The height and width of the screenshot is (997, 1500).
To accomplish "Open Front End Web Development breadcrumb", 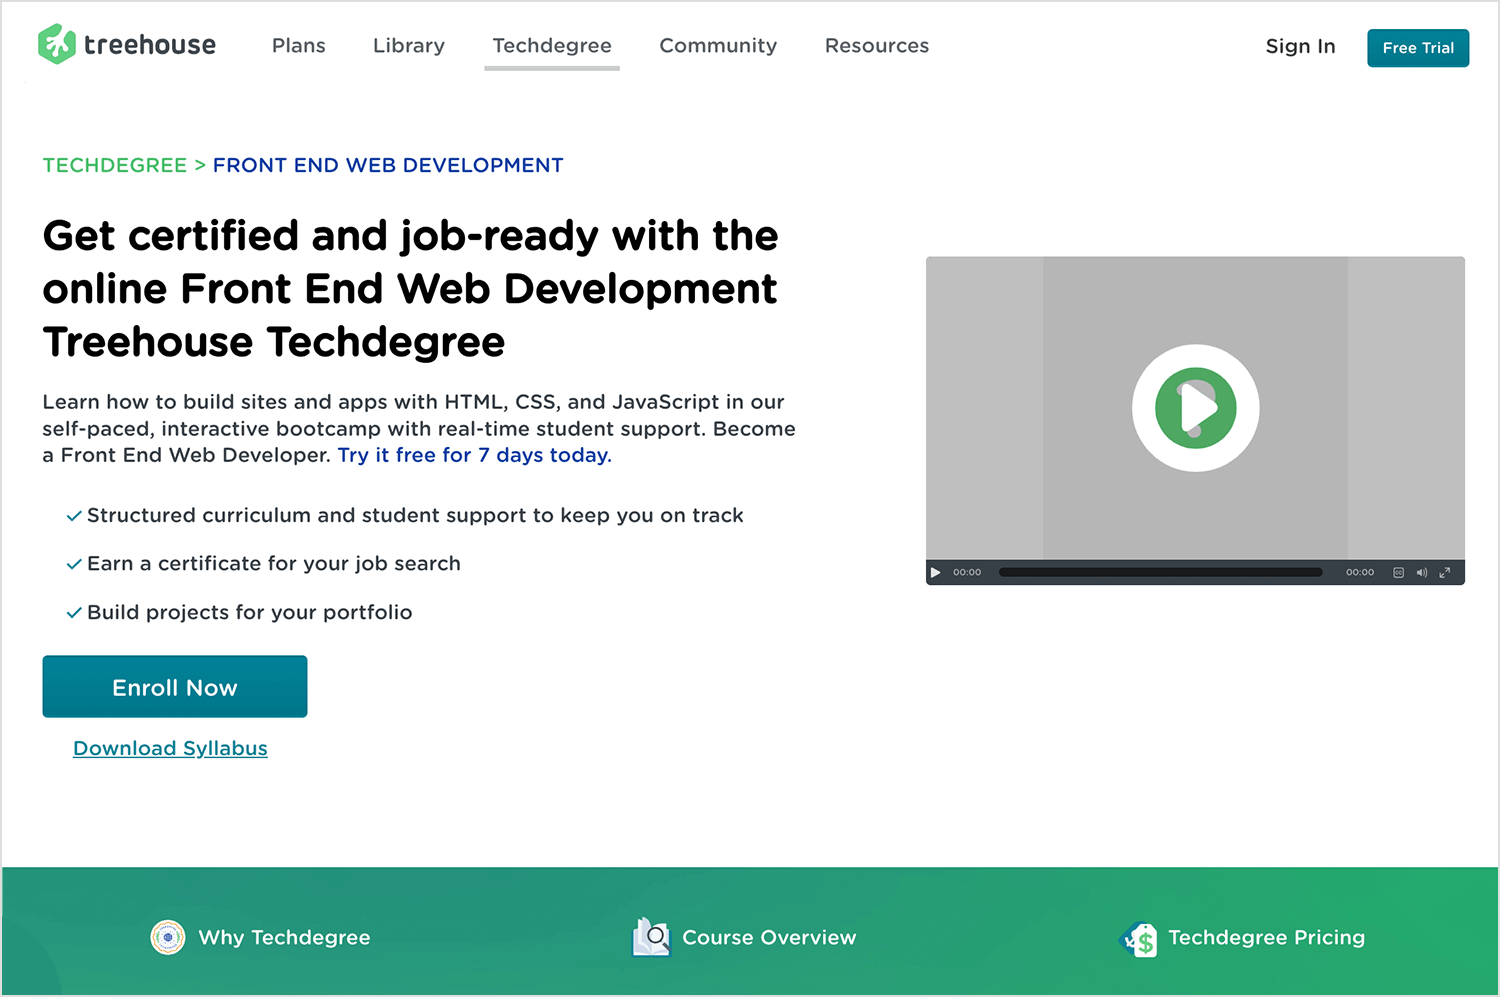I will (388, 165).
